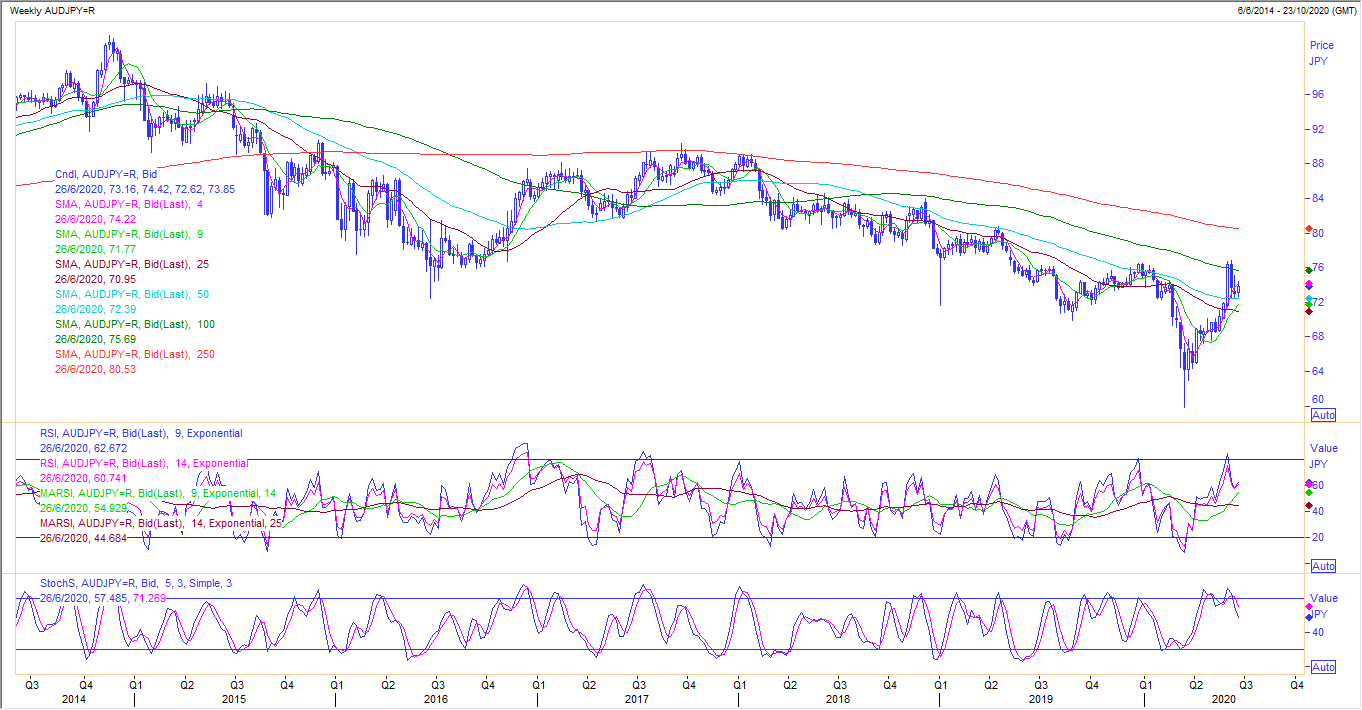Click the 2017 year label on time axis
Viewport: 1362px width, 710px height.
637,700
